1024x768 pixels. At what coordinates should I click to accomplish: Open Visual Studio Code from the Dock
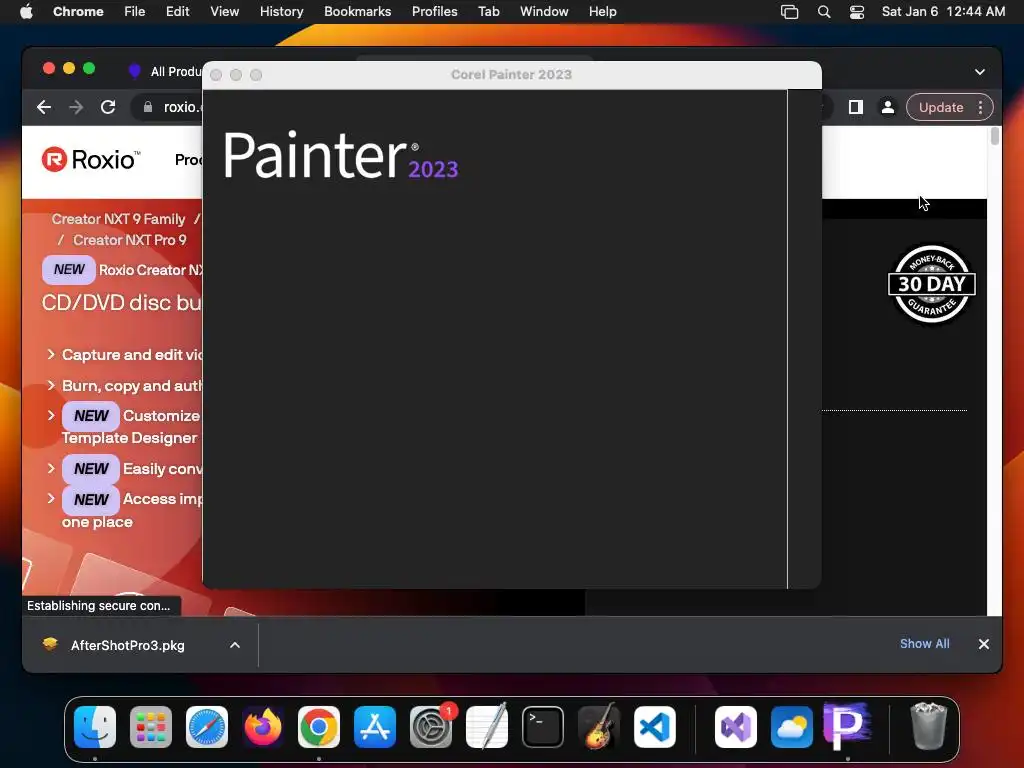[x=655, y=727]
